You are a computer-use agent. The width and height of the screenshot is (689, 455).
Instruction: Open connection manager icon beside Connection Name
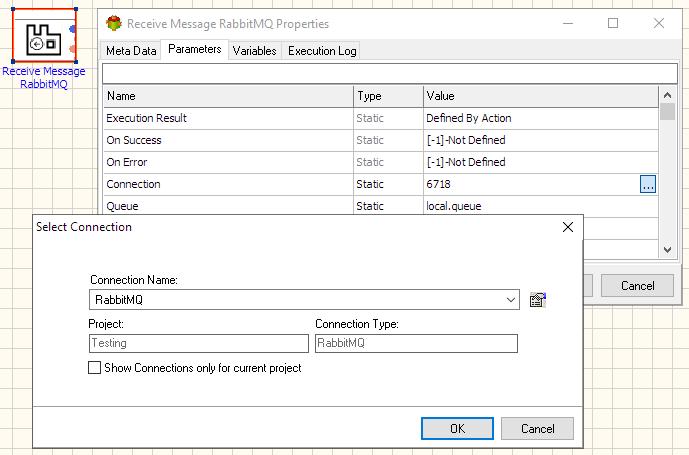[537, 300]
